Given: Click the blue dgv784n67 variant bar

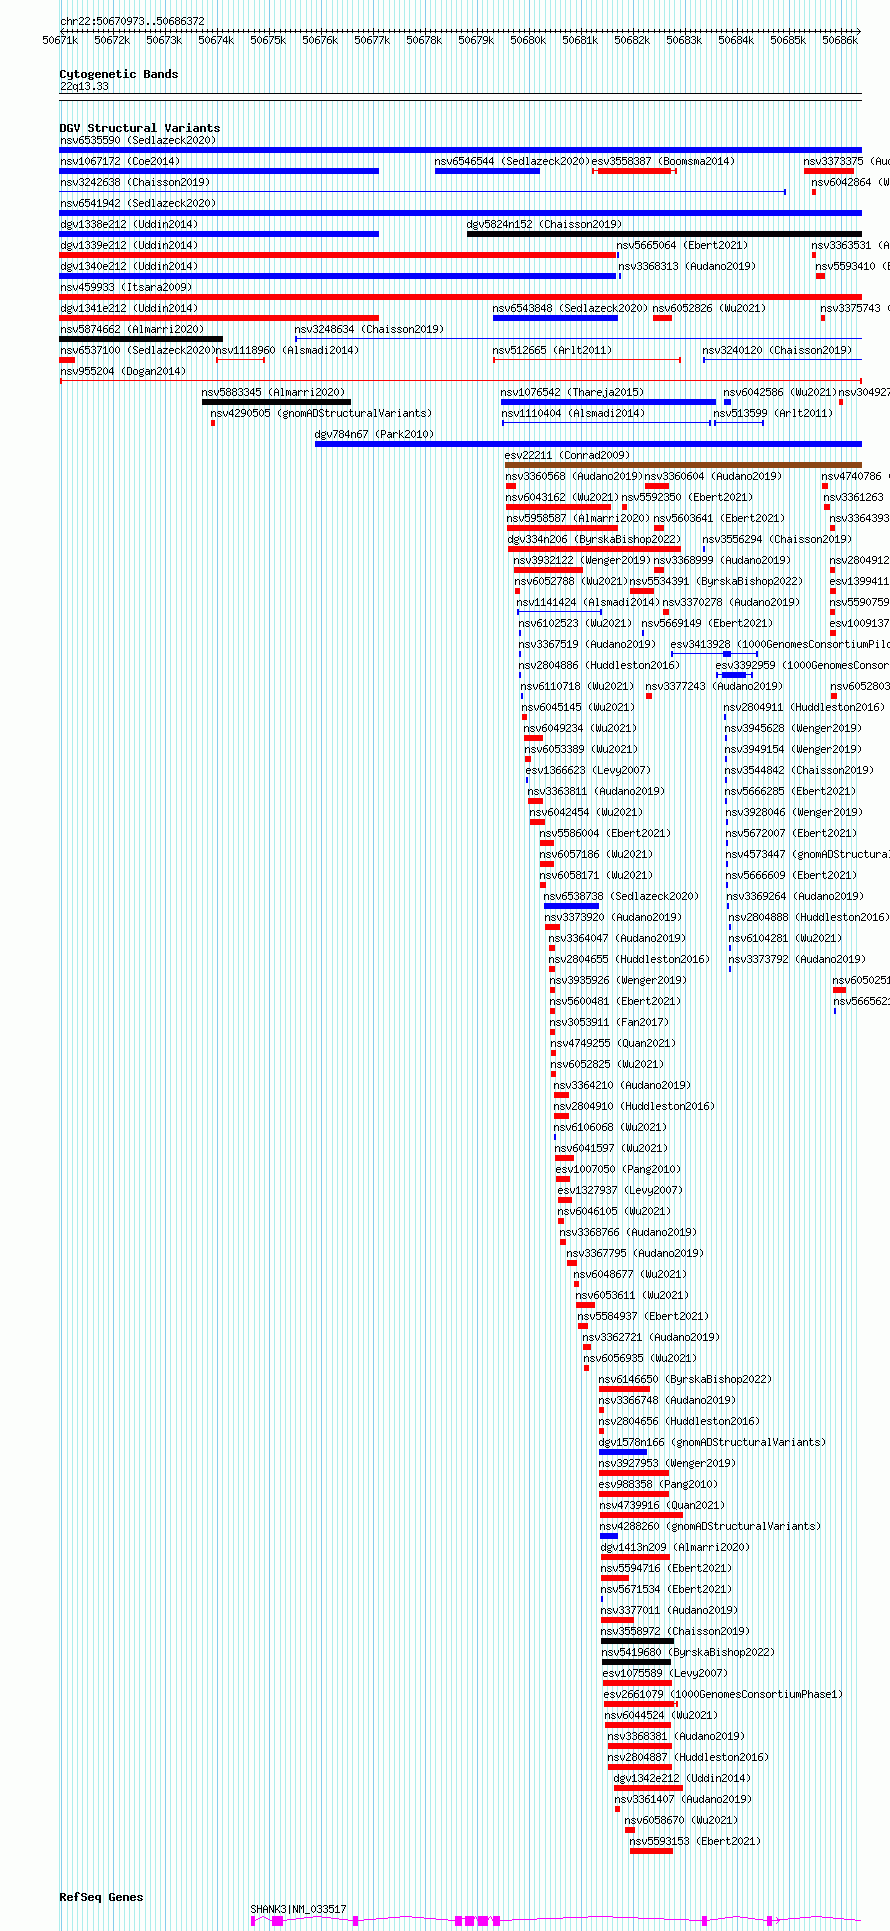Looking at the screenshot, I should pos(588,444).
